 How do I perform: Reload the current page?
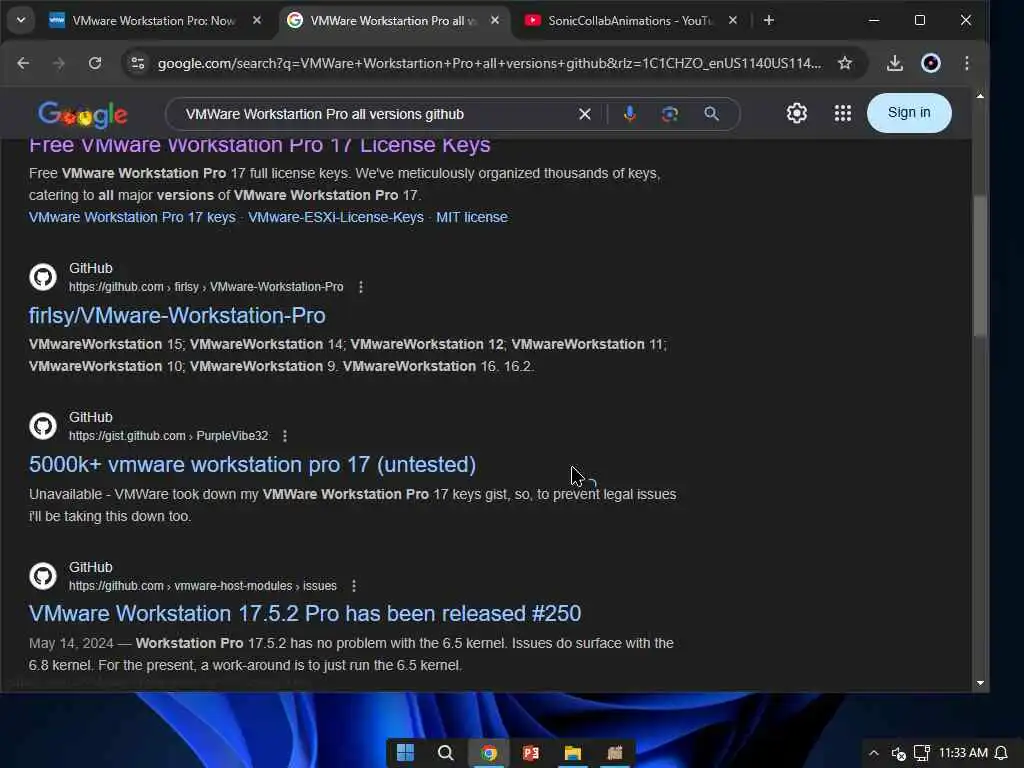pyautogui.click(x=95, y=63)
